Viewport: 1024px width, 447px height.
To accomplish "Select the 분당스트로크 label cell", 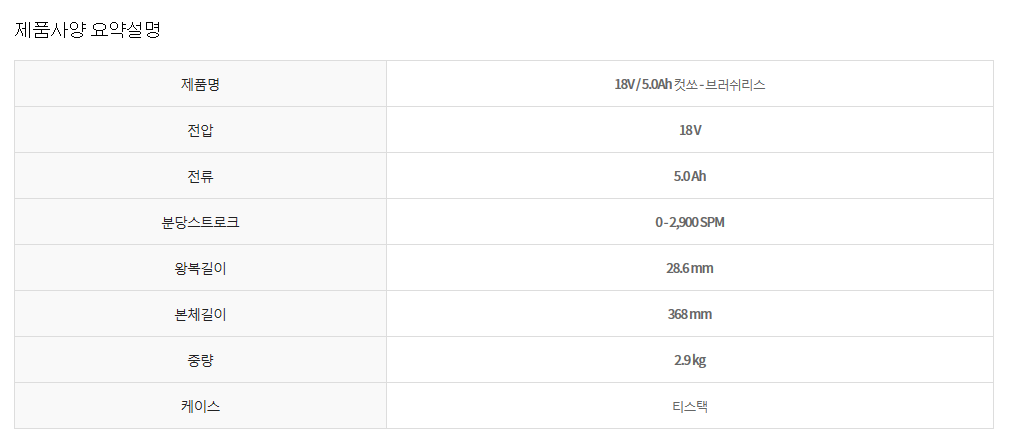I will click(x=200, y=222).
